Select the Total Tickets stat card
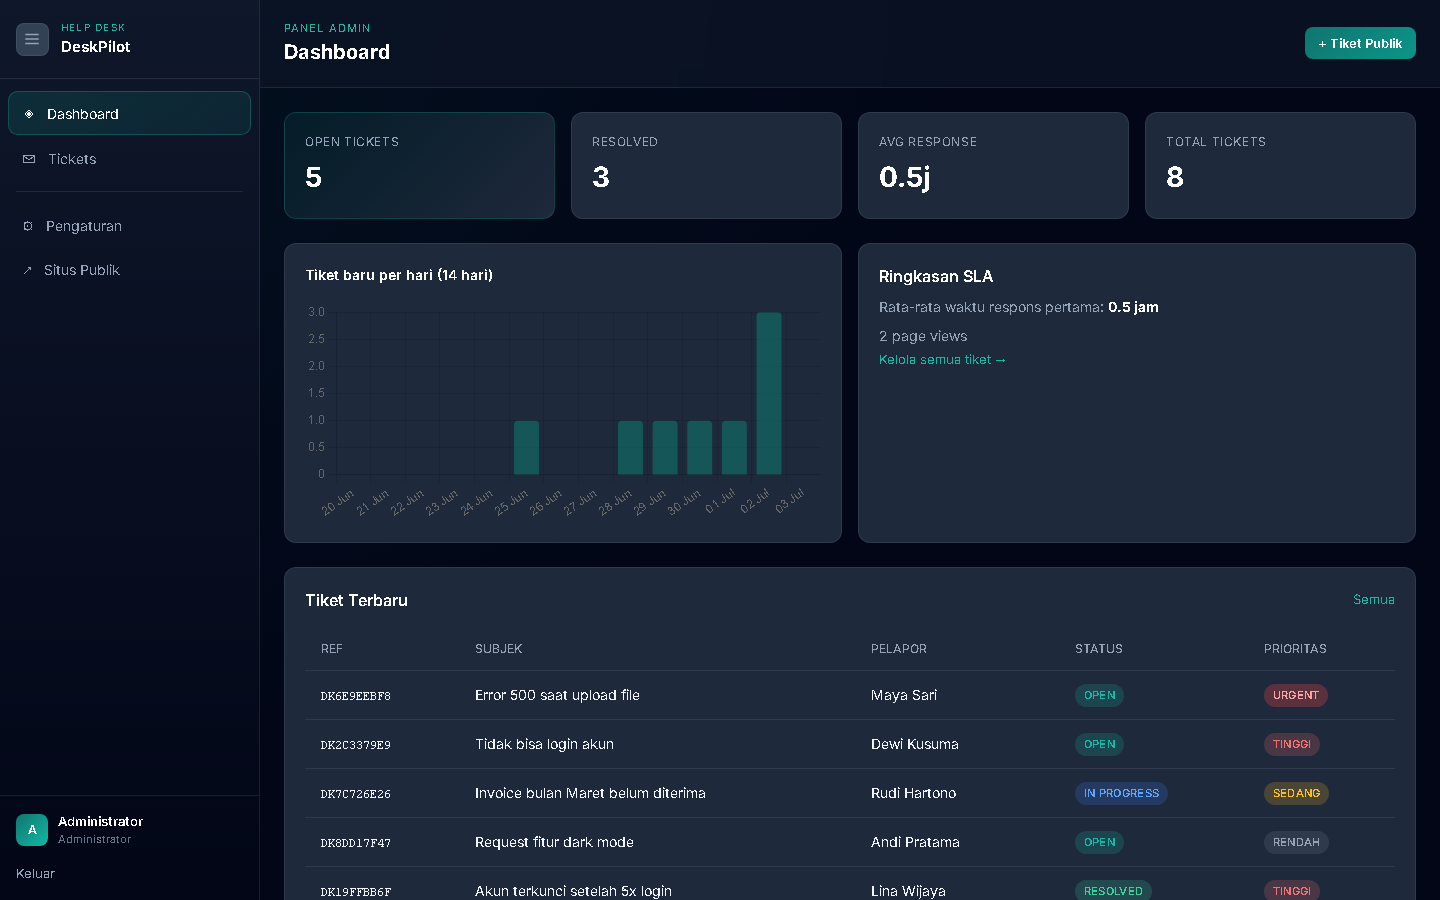Viewport: 1440px width, 900px height. tap(1280, 165)
